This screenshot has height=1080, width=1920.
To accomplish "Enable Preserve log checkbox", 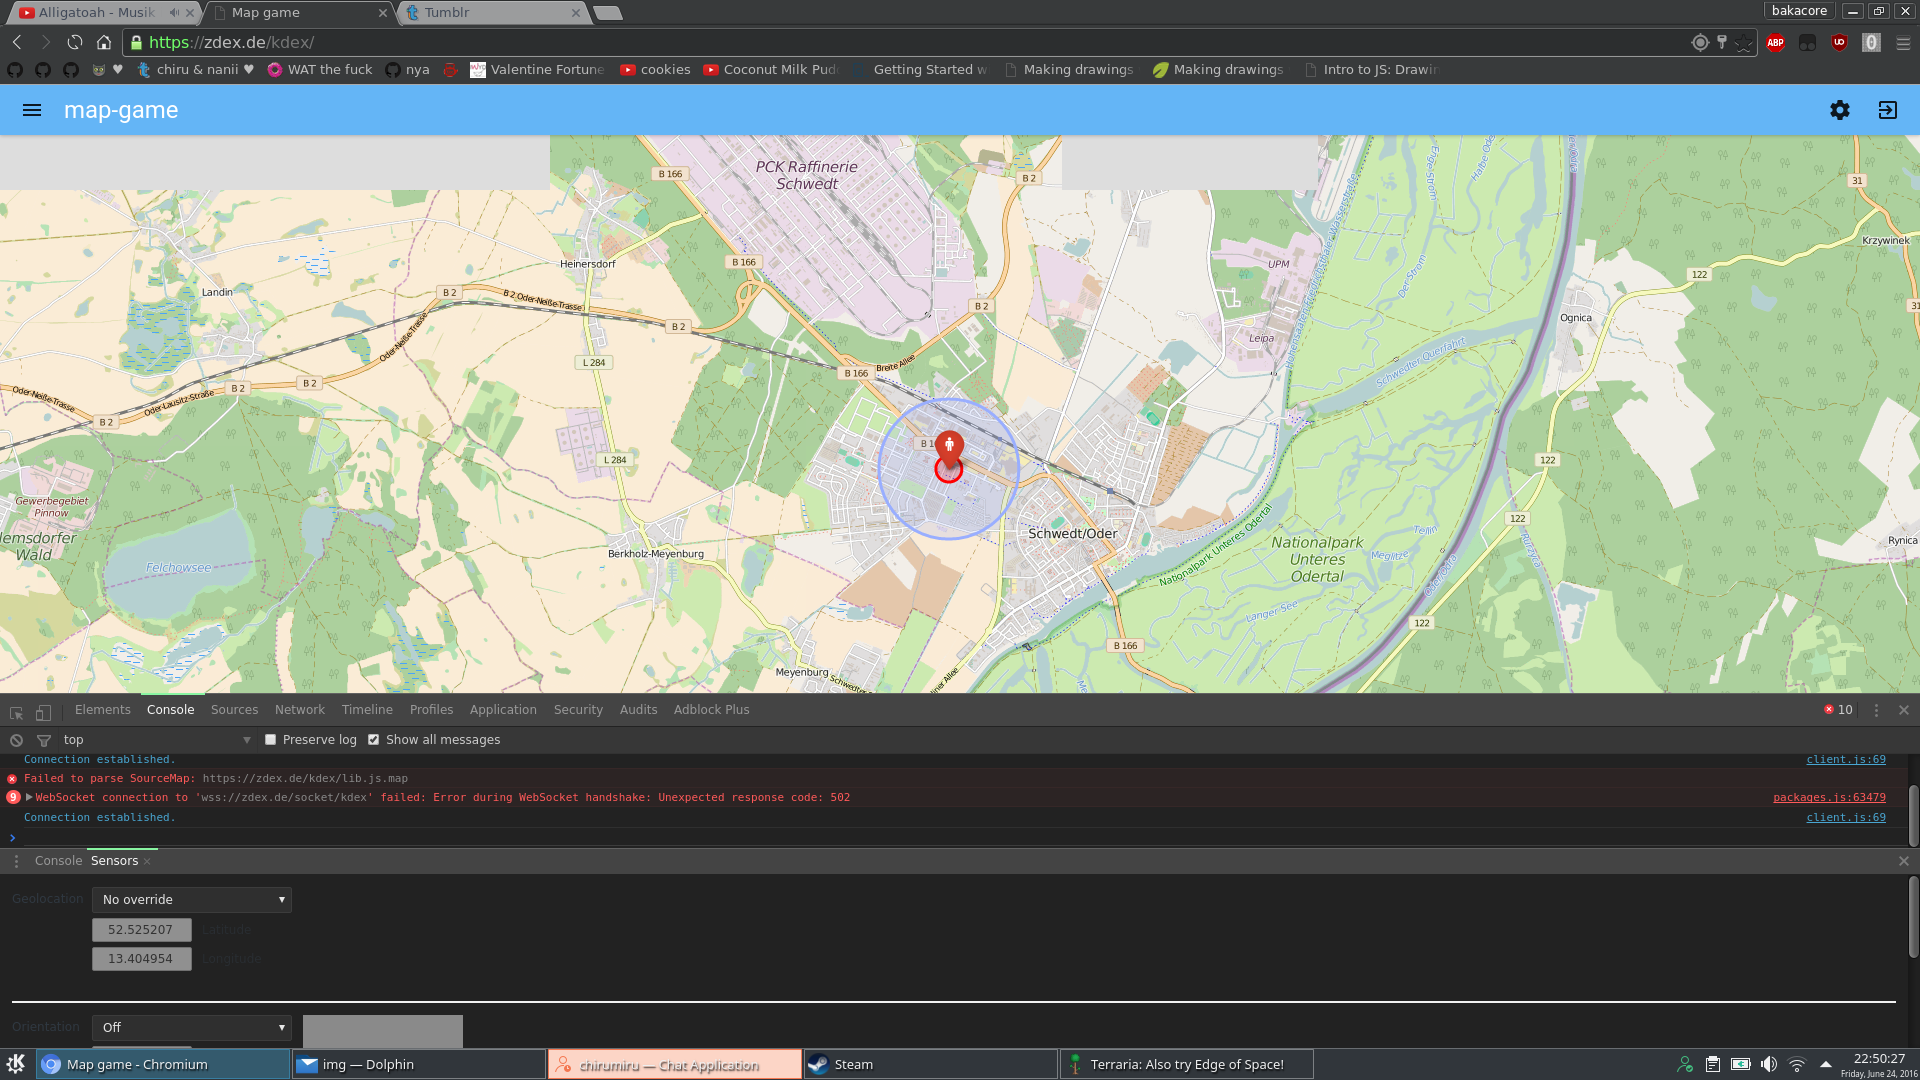I will pos(270,740).
